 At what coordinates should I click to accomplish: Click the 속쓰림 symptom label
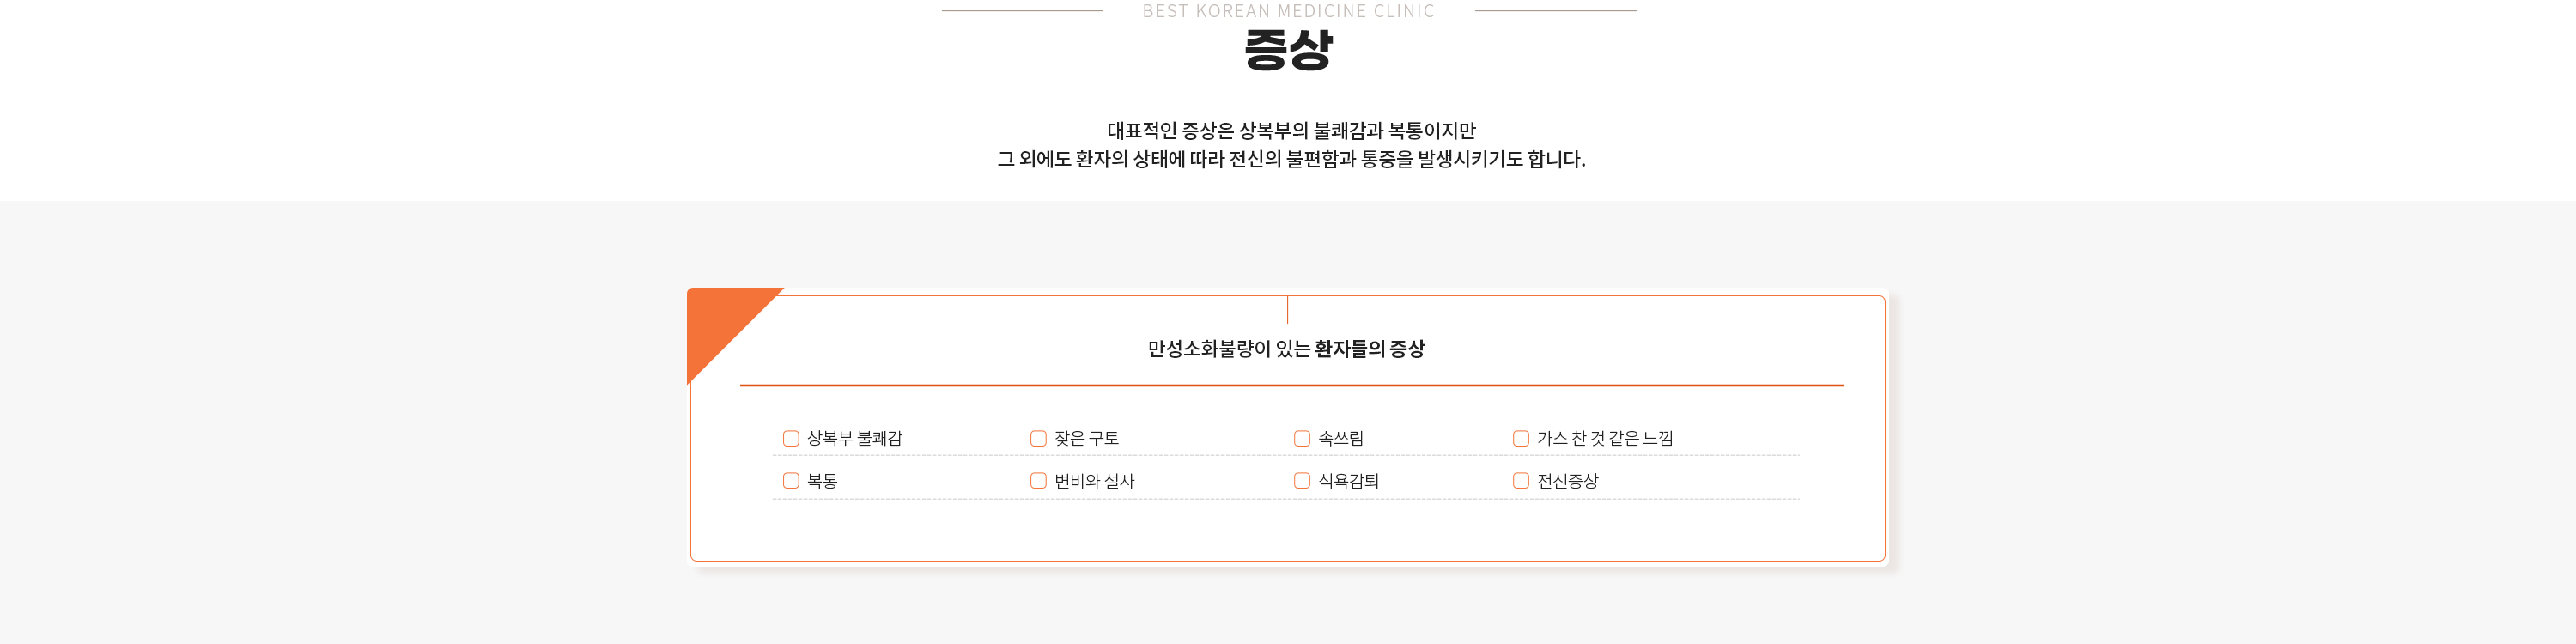pyautogui.click(x=1341, y=438)
